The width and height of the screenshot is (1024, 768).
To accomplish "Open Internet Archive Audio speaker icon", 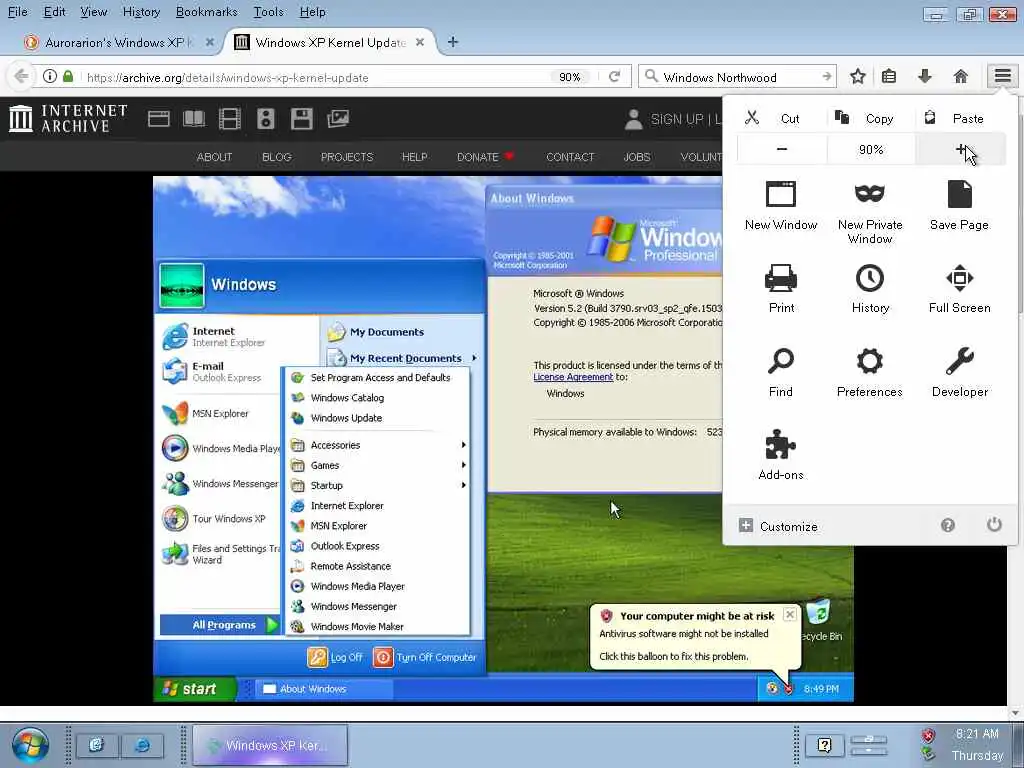I will [x=265, y=118].
